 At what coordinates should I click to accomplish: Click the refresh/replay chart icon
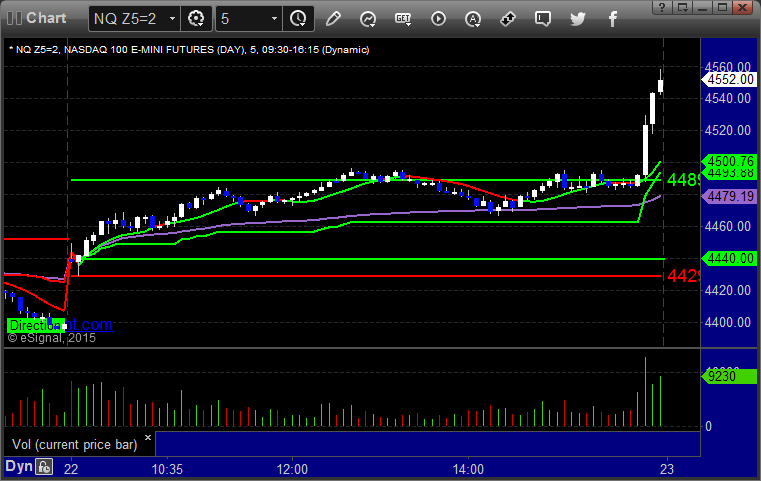(368, 18)
